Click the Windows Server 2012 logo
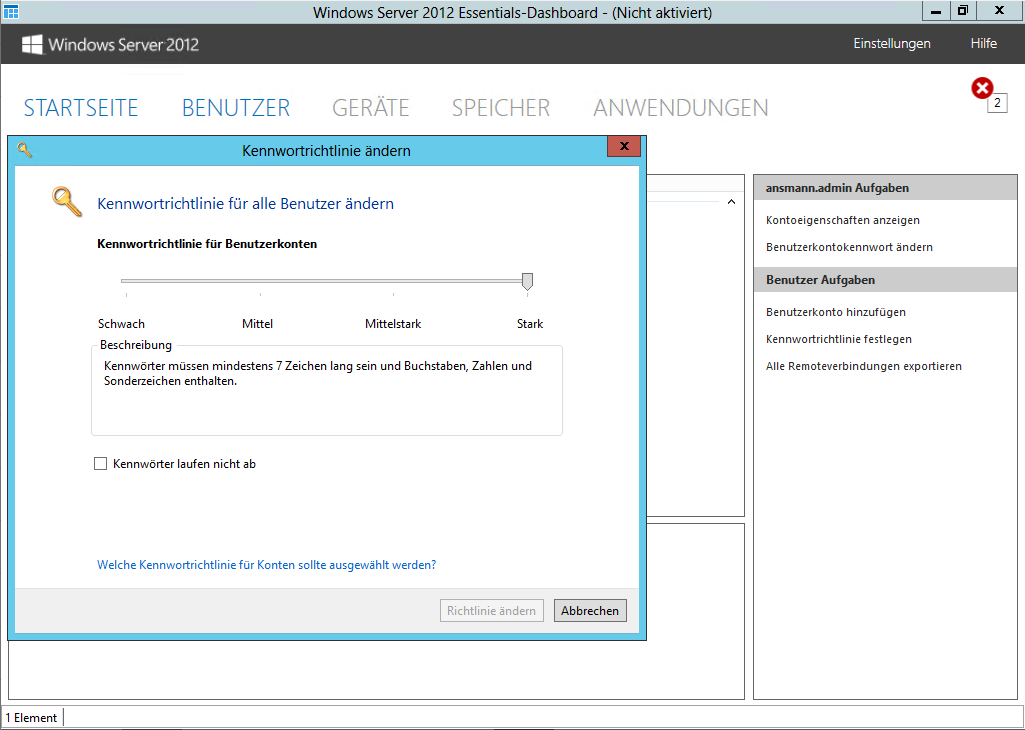The width and height of the screenshot is (1025, 730). [x=110, y=44]
